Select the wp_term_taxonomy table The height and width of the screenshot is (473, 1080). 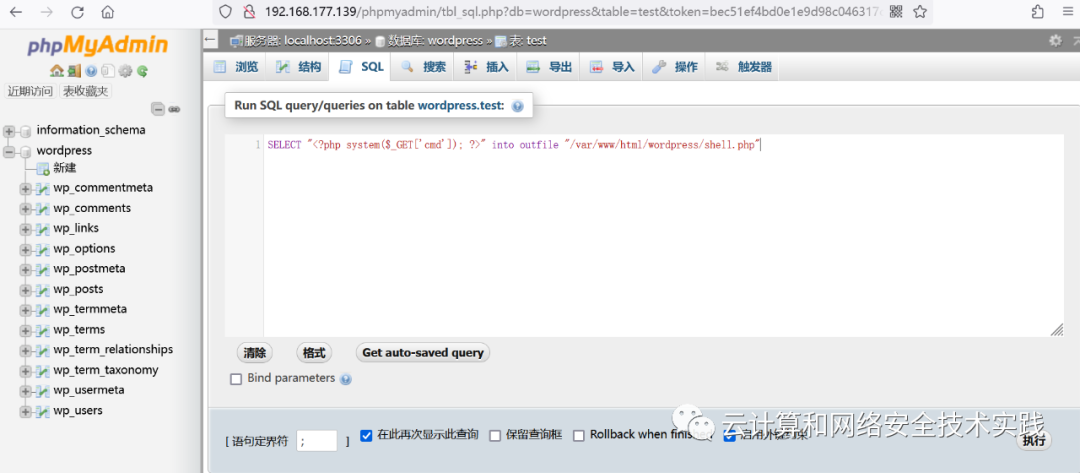coord(106,370)
